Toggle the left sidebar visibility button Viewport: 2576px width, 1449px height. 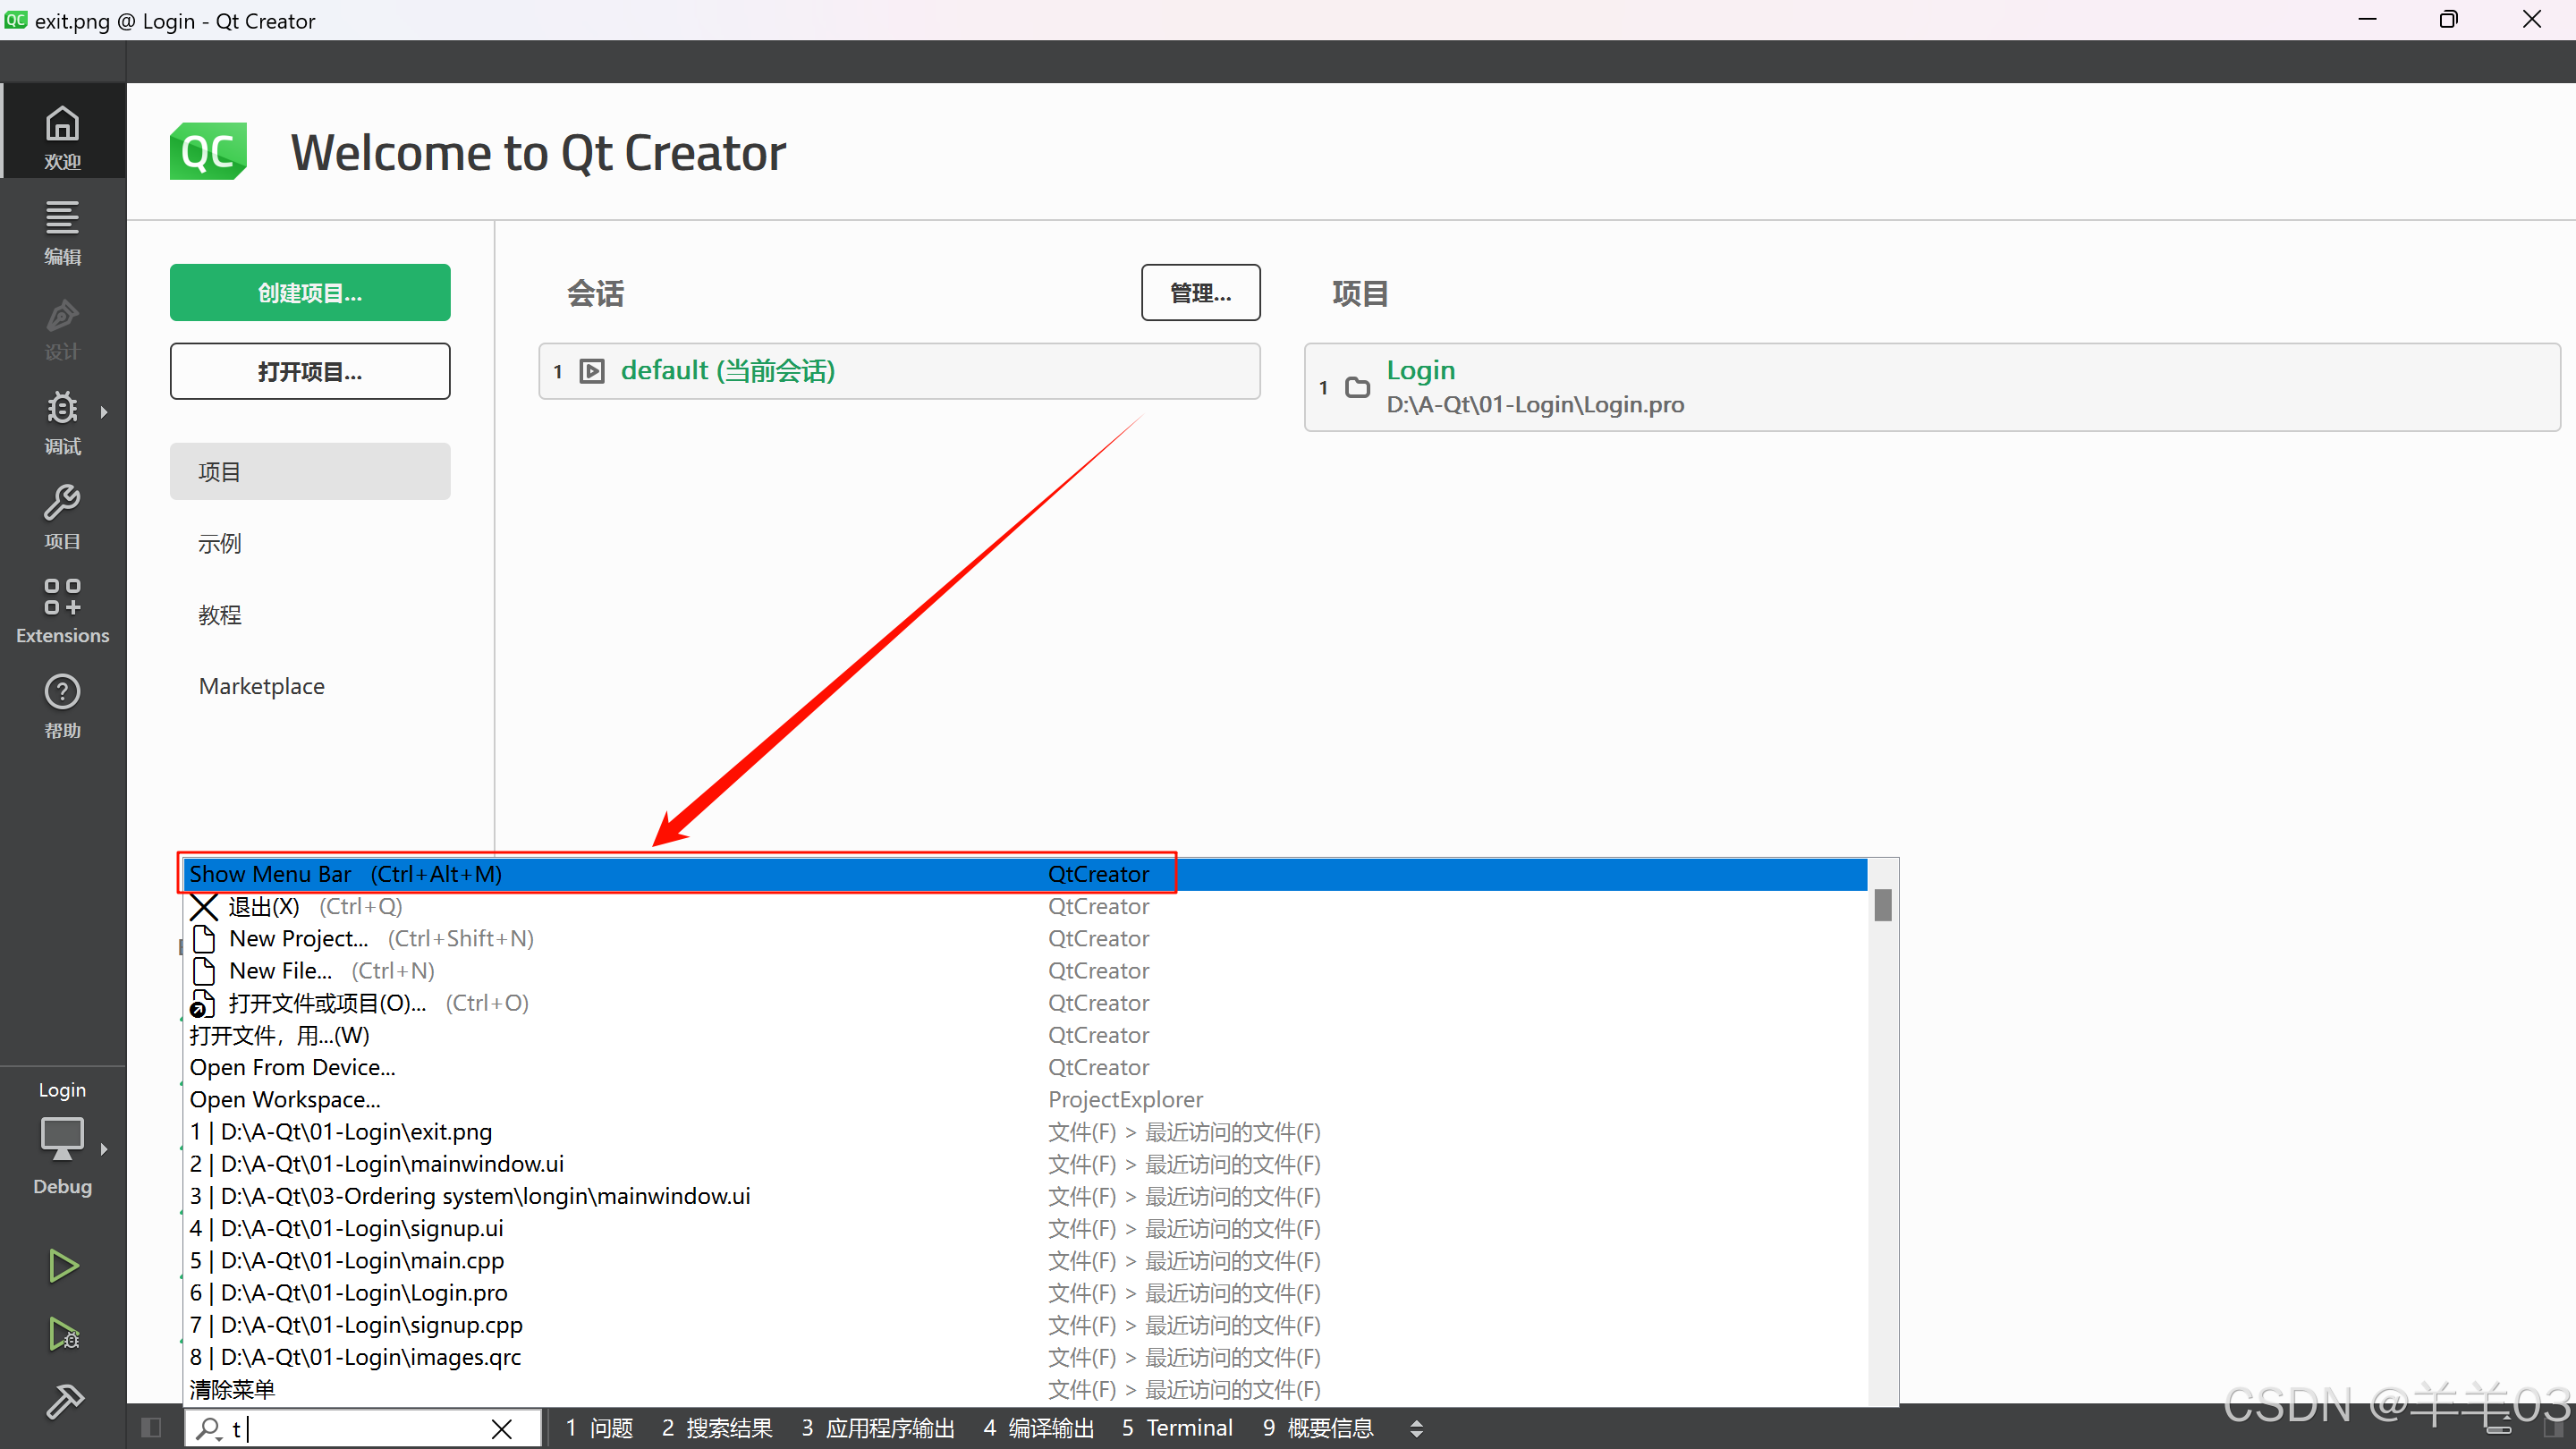[x=151, y=1427]
